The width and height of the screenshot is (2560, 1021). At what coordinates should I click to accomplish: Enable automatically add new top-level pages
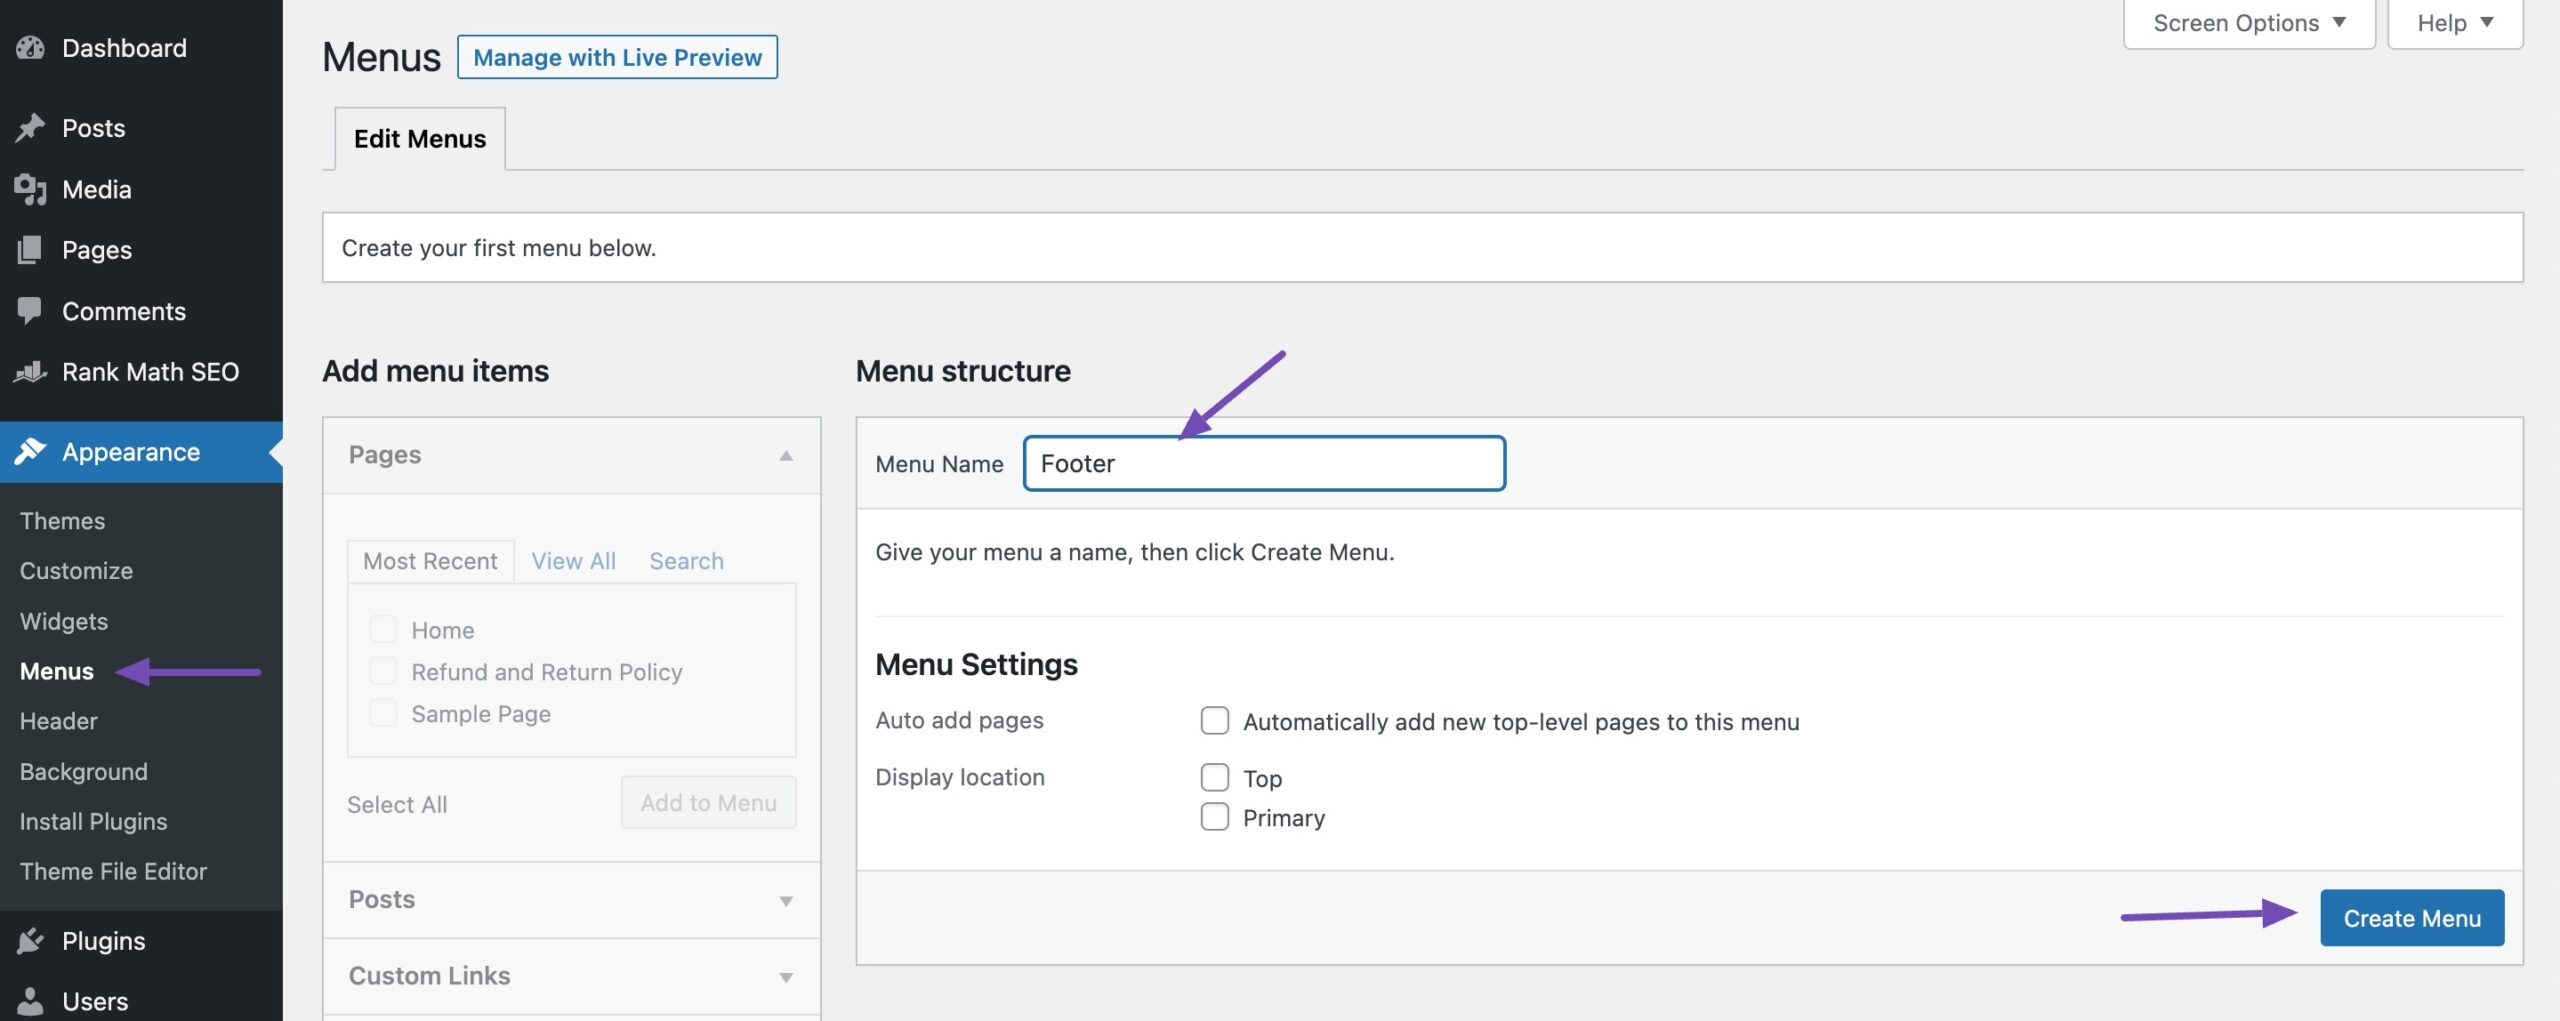click(x=1214, y=721)
